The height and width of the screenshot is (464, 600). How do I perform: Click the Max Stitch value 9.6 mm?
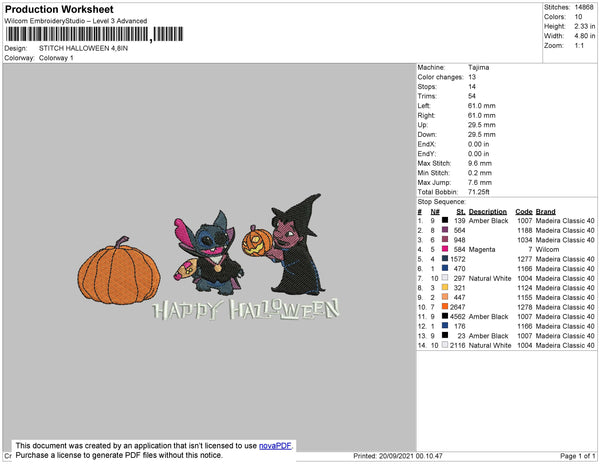pyautogui.click(x=480, y=163)
